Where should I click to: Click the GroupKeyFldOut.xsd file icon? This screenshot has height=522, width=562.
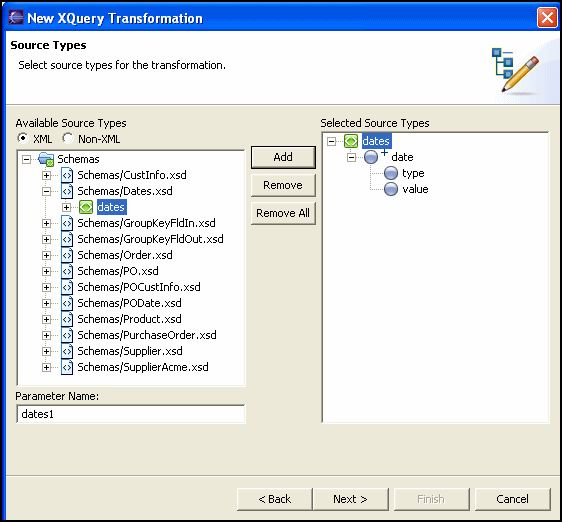(x=67, y=239)
